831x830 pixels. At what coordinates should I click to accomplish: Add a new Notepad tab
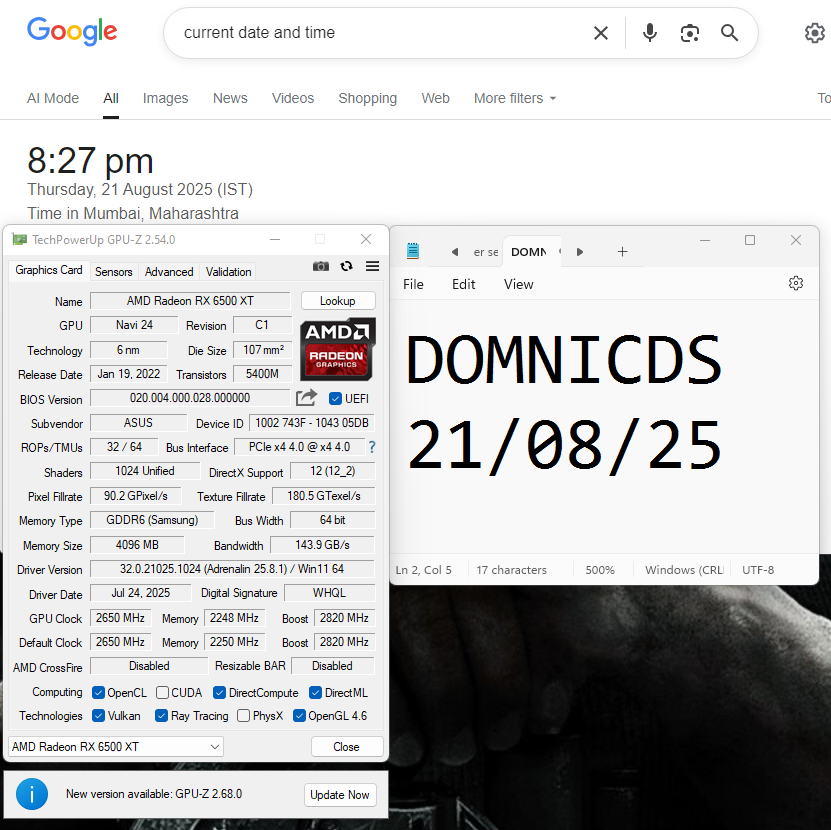(623, 252)
